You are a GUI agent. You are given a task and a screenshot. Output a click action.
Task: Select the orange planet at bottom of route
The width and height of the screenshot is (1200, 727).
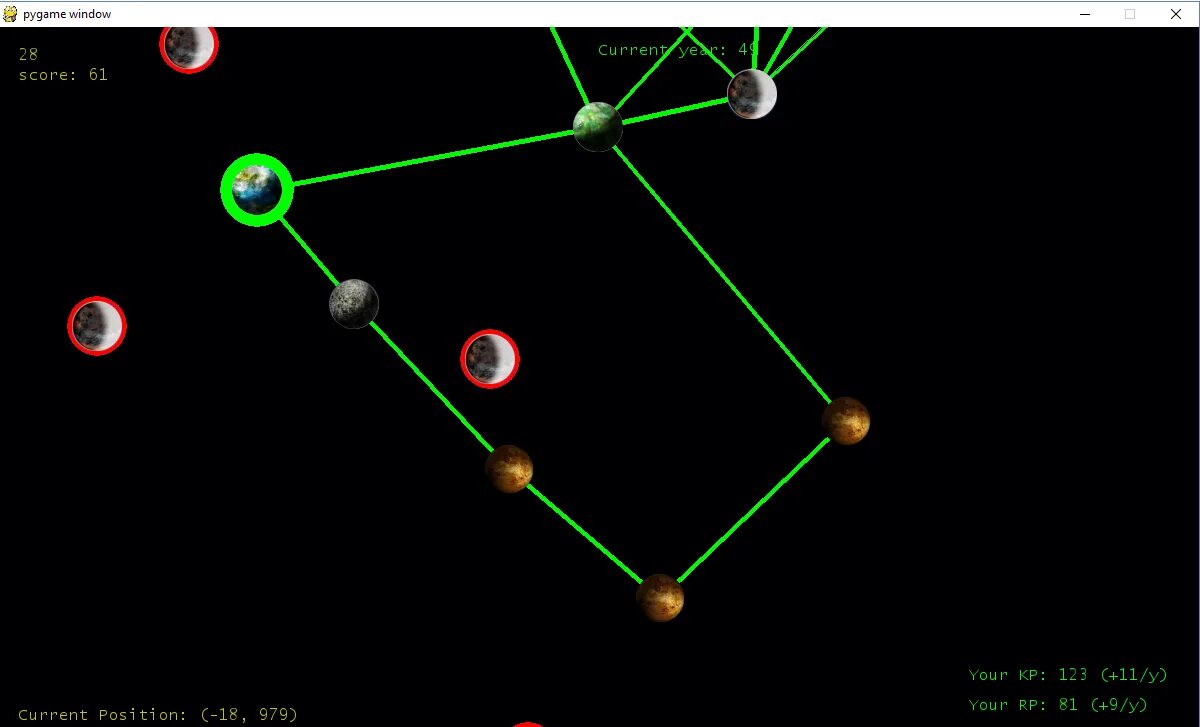click(660, 598)
